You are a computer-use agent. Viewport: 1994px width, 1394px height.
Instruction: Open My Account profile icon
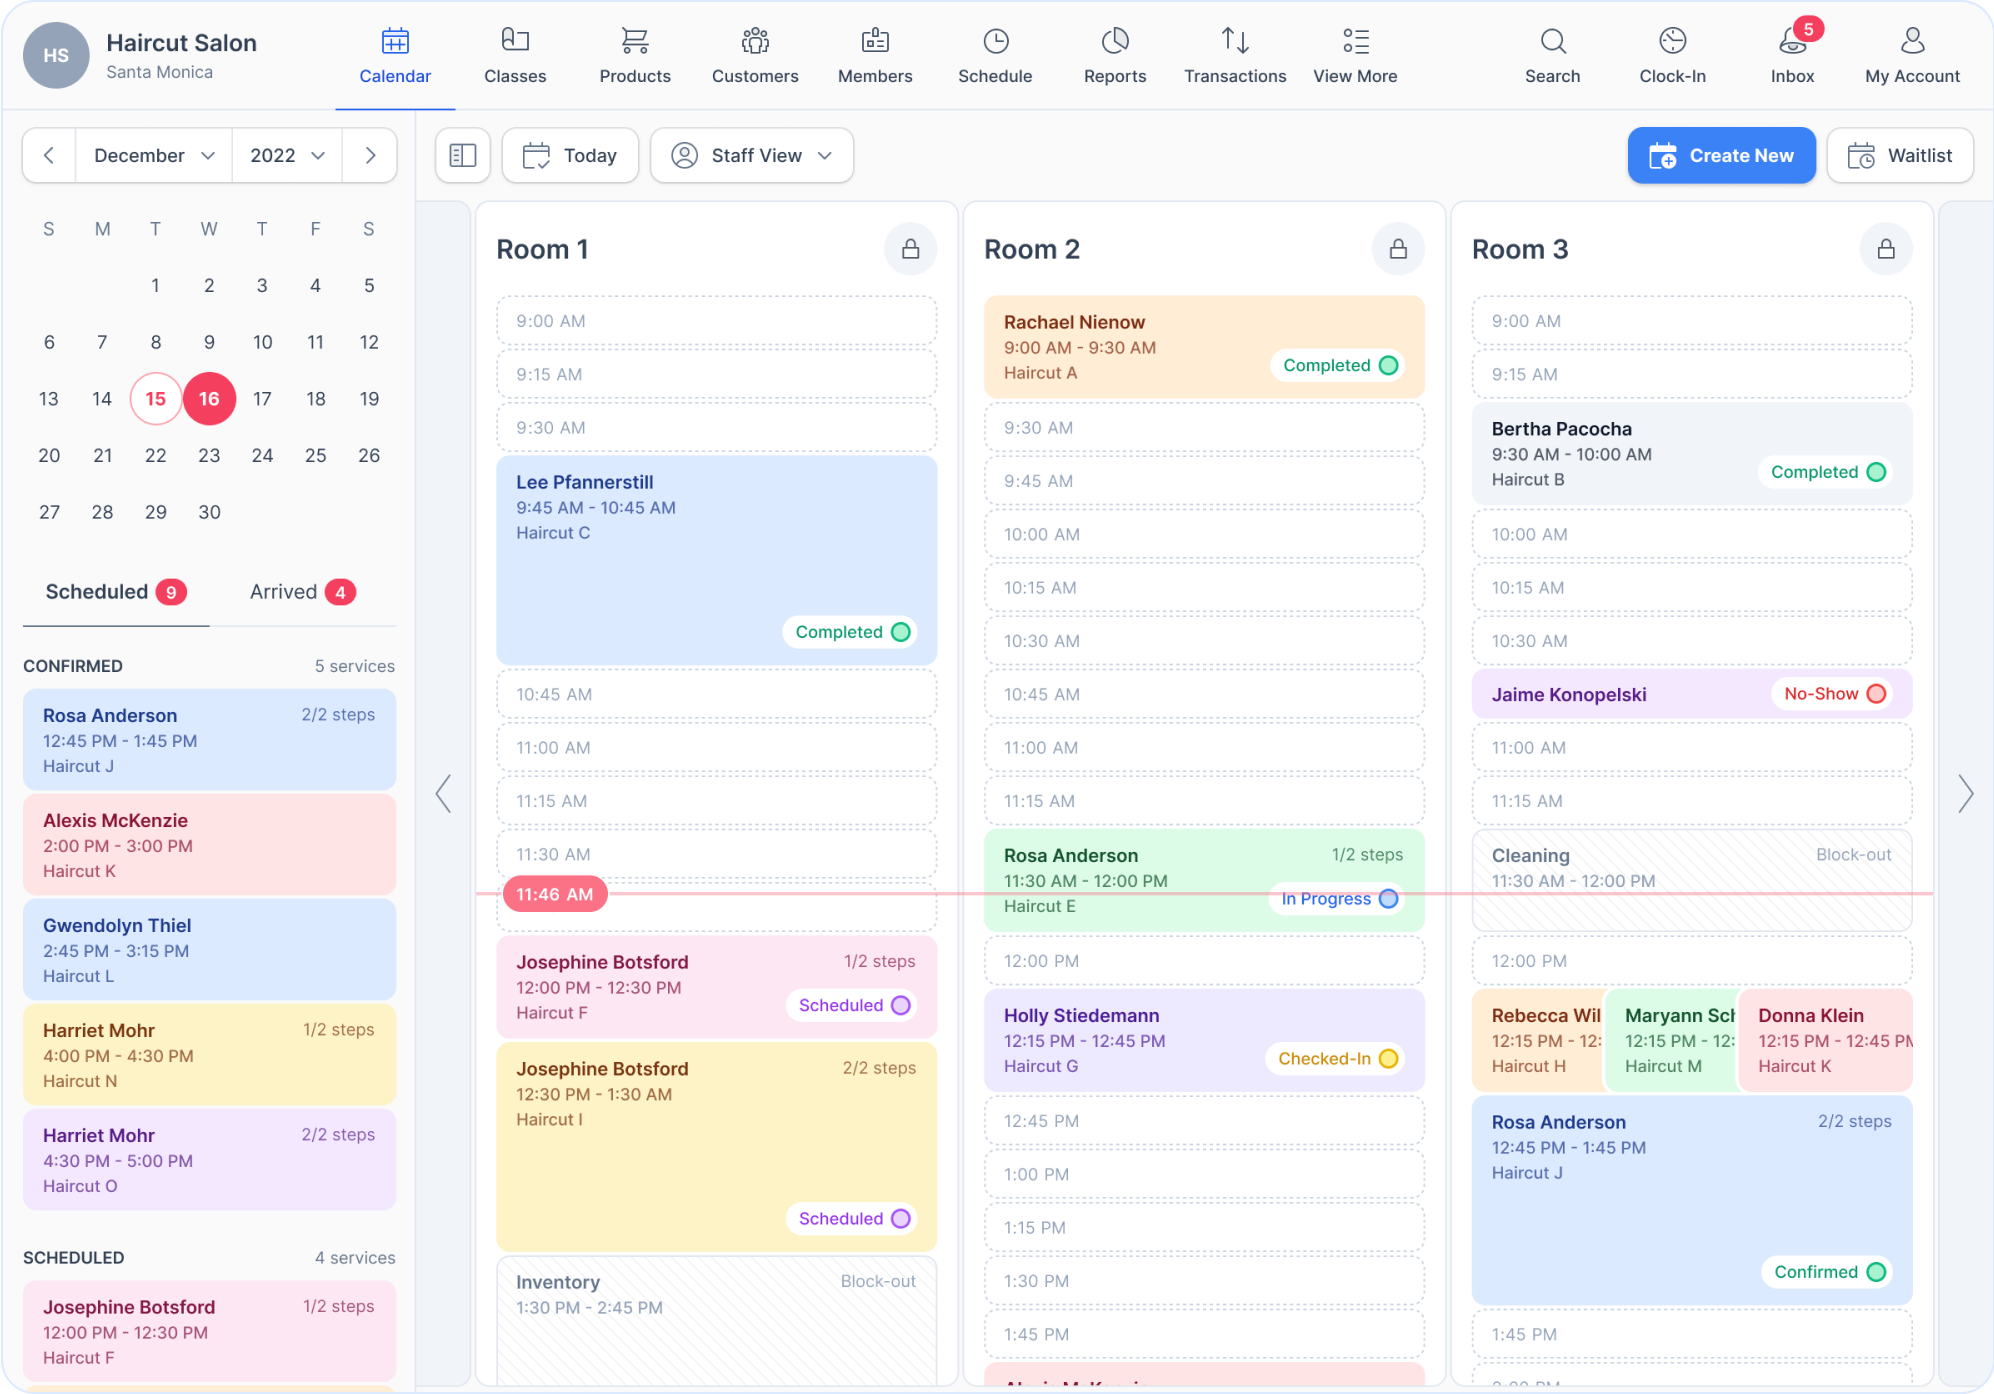pos(1912,41)
